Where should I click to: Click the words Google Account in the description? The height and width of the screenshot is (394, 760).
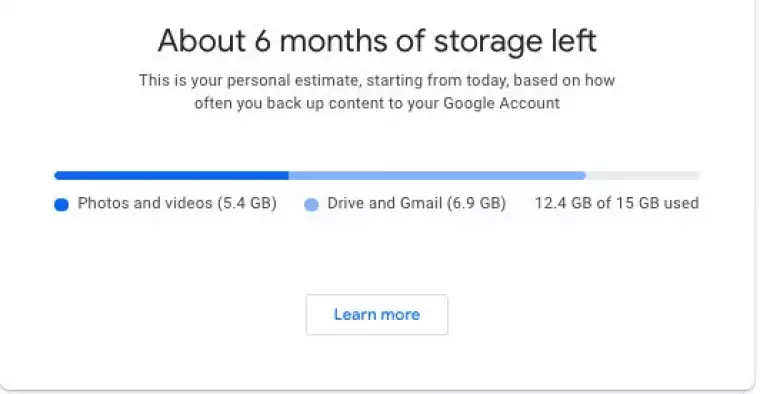pyautogui.click(x=502, y=103)
